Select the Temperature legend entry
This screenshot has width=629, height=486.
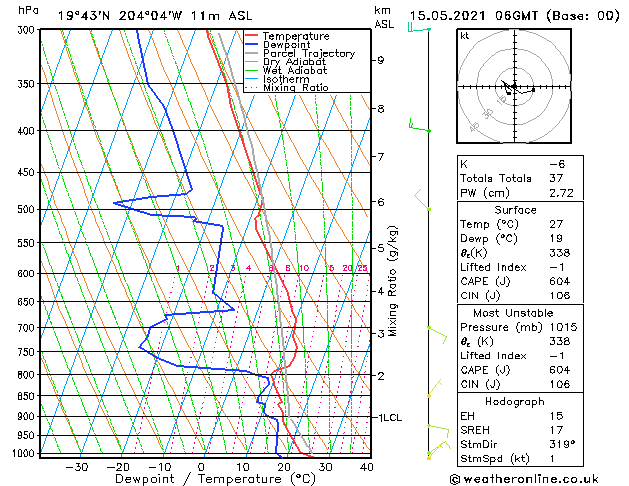pos(296,36)
